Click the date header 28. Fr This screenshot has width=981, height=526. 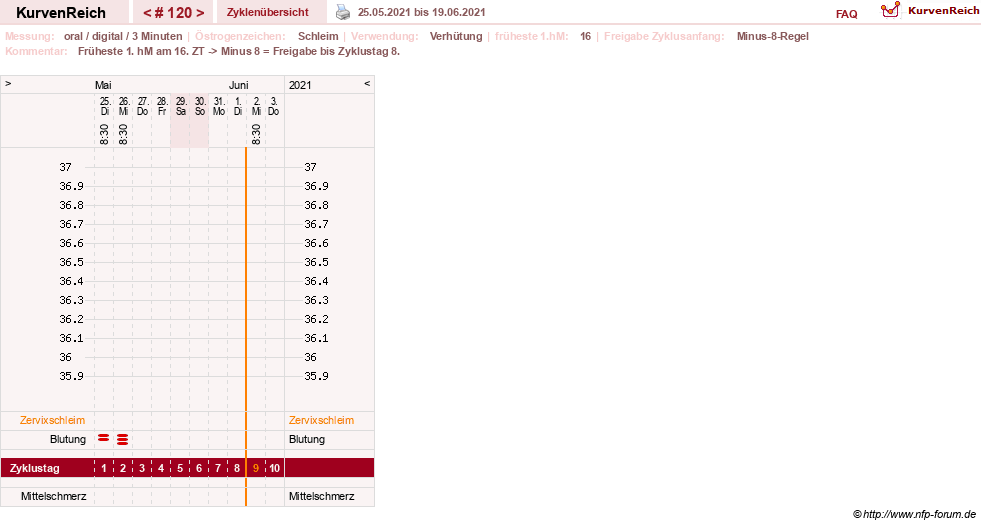pyautogui.click(x=161, y=106)
